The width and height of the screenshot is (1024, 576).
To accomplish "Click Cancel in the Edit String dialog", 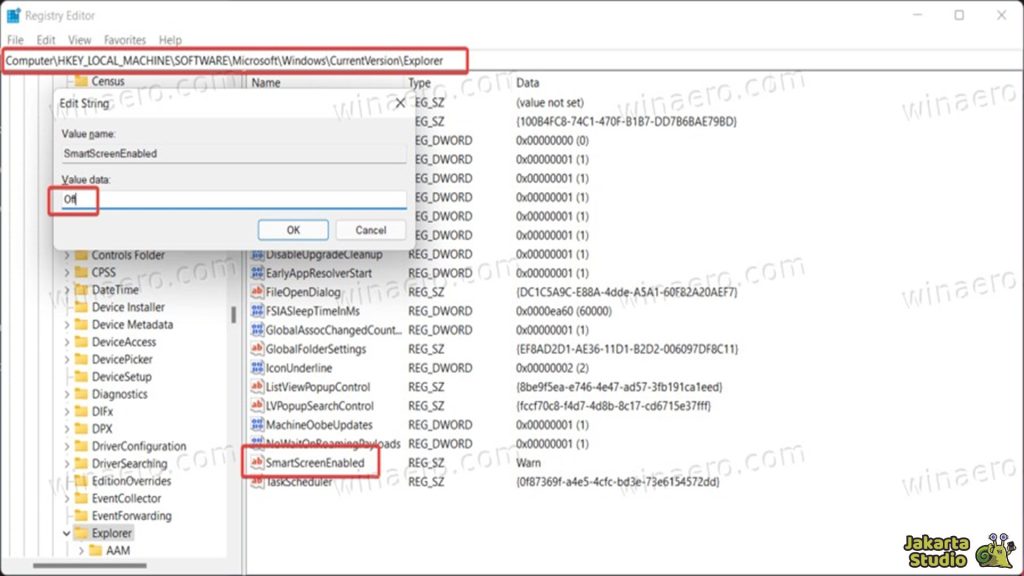I will click(x=370, y=230).
